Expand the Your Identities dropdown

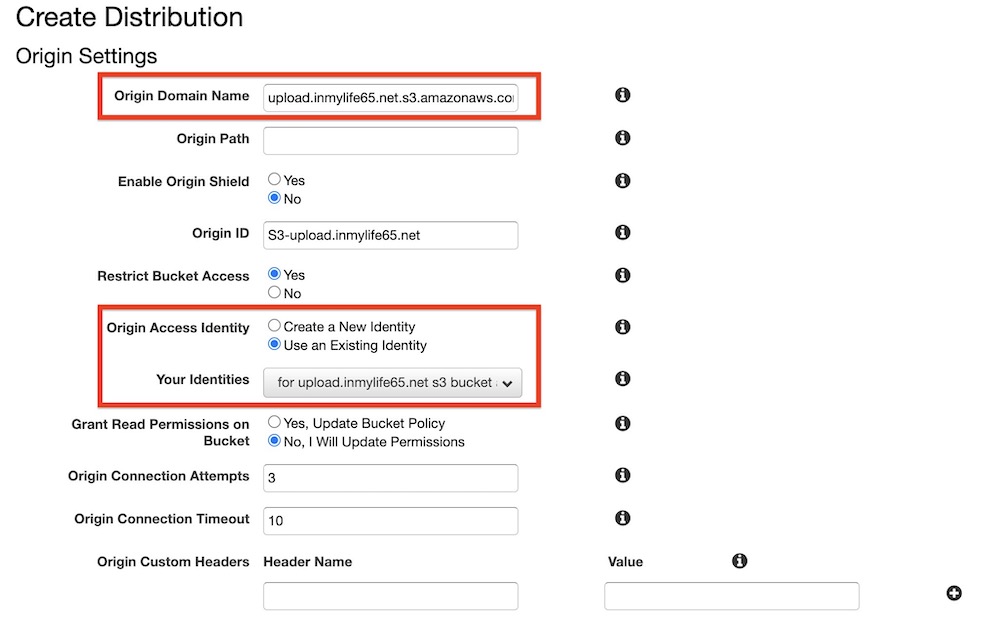pyautogui.click(x=392, y=383)
